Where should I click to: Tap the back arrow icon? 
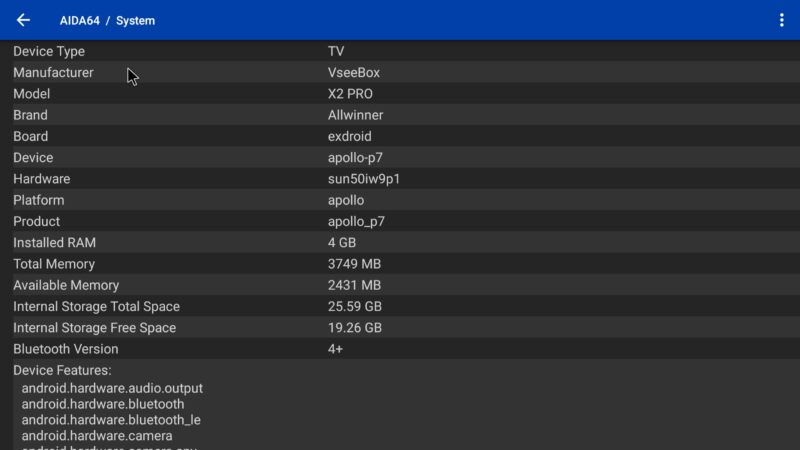tap(23, 20)
